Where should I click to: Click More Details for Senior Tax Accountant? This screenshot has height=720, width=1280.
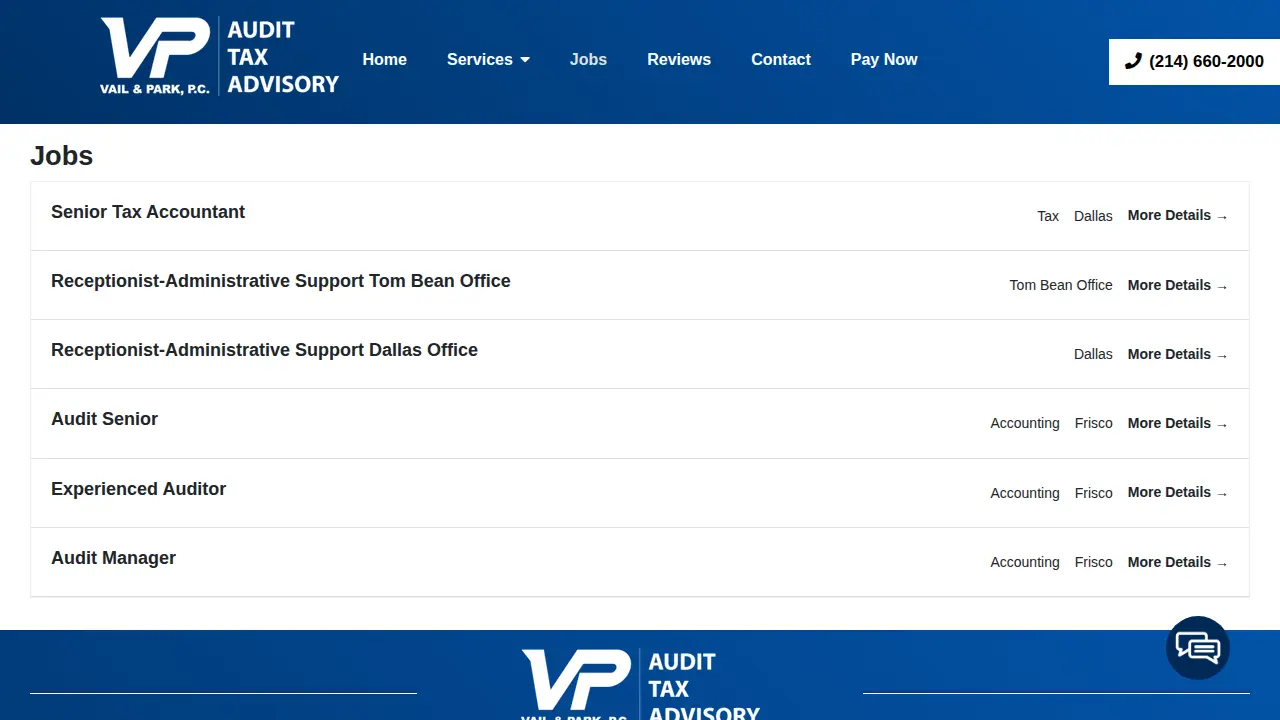pyautogui.click(x=1178, y=215)
